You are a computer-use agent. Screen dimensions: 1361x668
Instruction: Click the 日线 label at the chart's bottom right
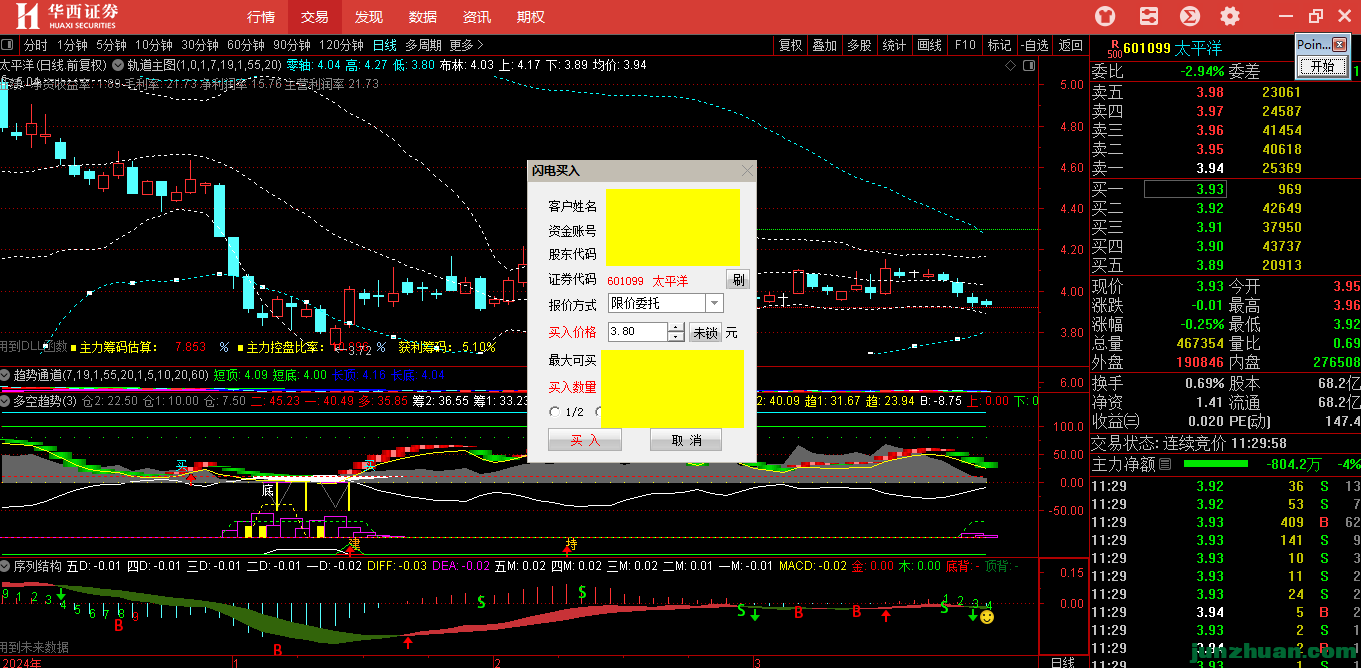(1063, 662)
